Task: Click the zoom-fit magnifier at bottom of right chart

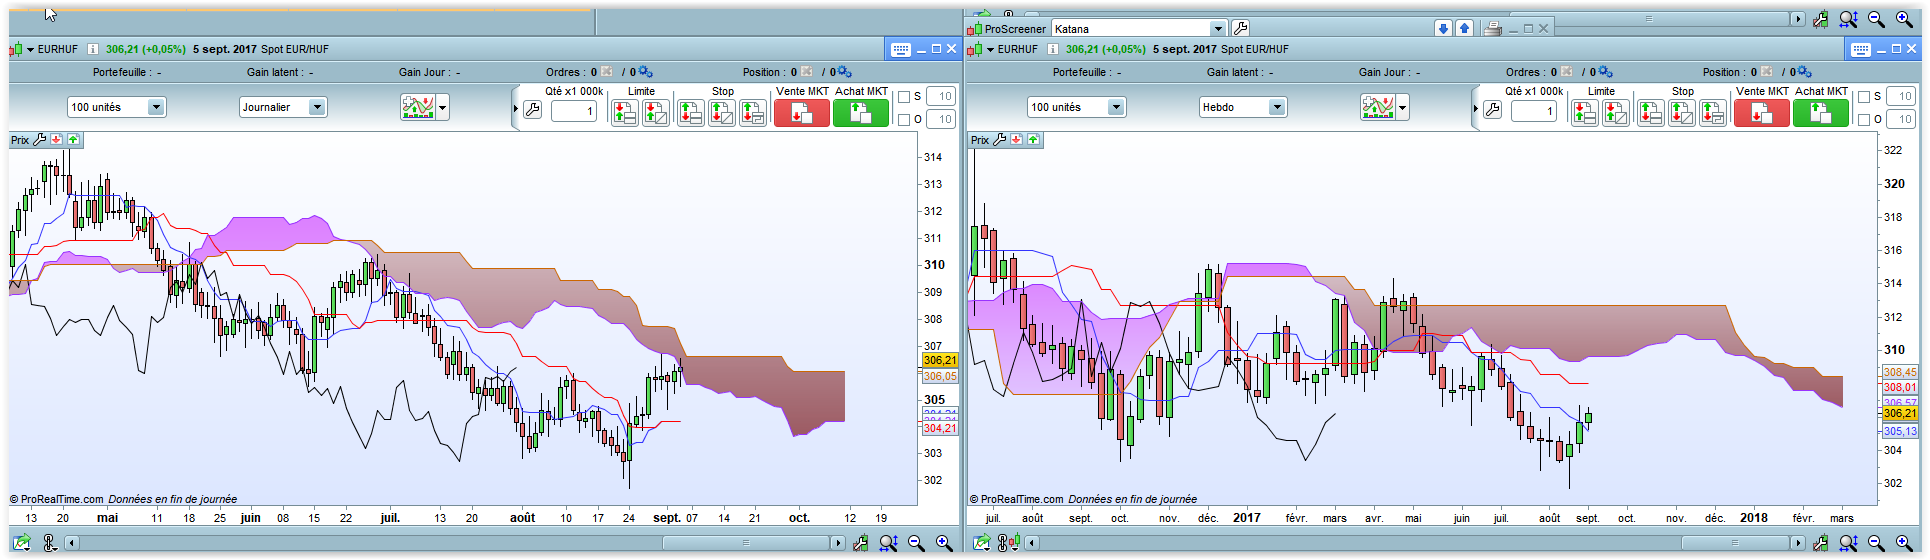Action: [x=1848, y=543]
